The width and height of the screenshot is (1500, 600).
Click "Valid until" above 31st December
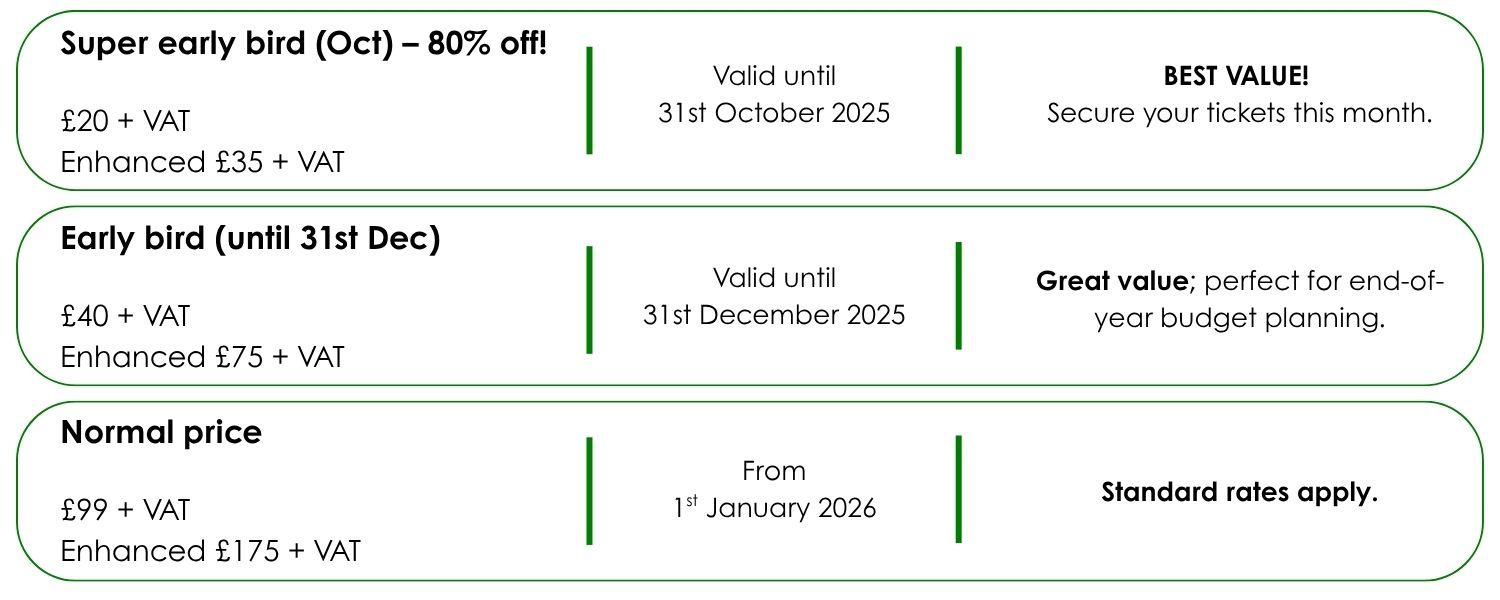[x=774, y=278]
